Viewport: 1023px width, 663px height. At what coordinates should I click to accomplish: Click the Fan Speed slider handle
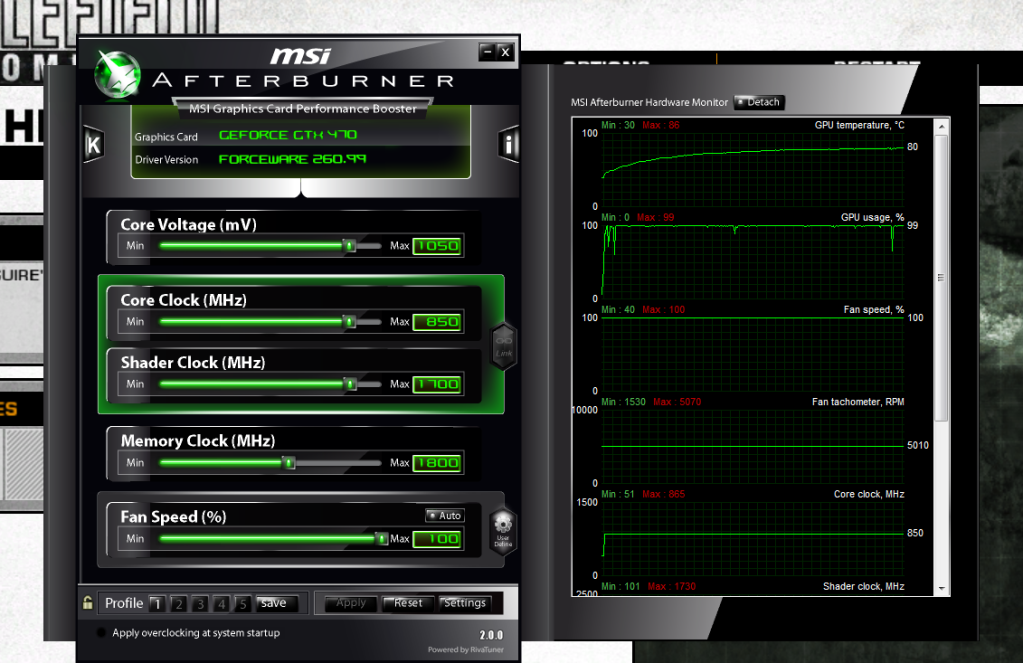[x=382, y=539]
